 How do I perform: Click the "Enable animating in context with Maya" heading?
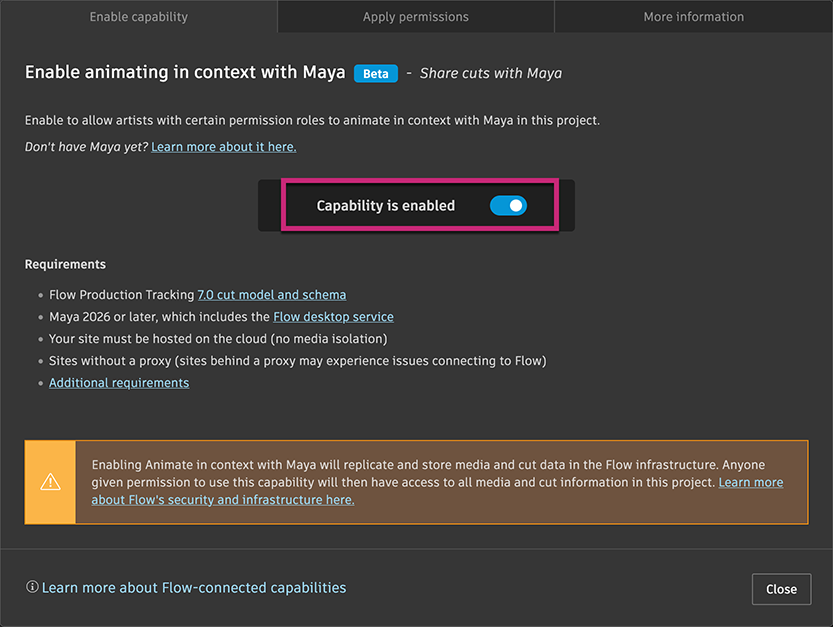pos(185,73)
